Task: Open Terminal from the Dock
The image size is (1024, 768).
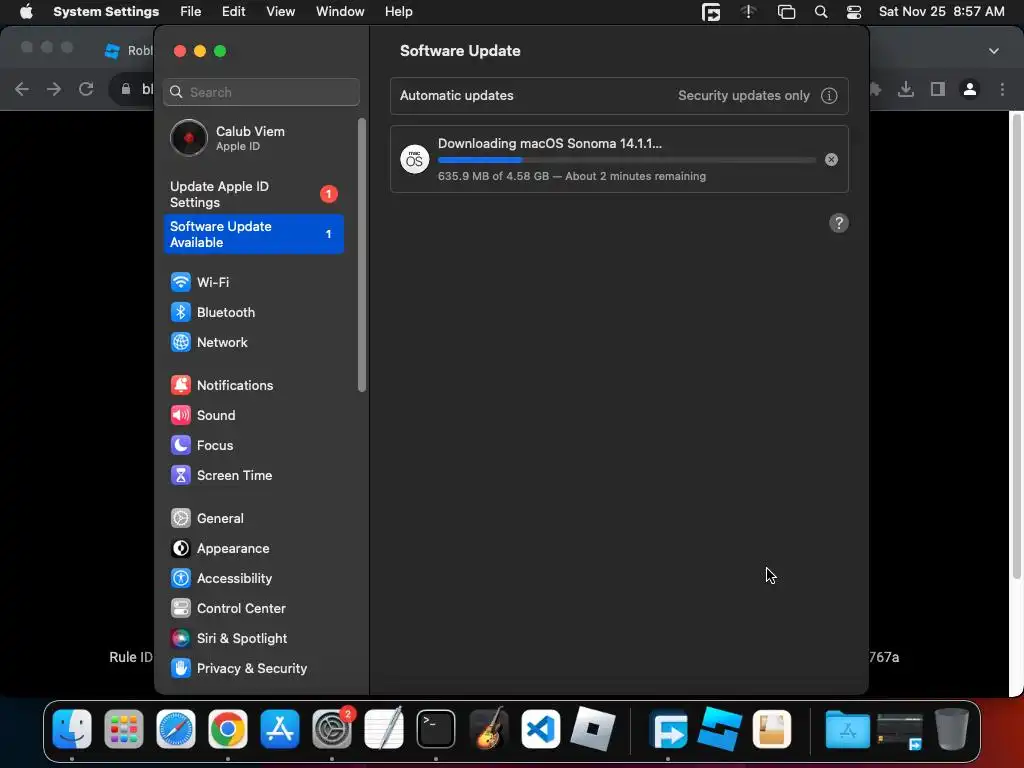Action: pos(436,729)
